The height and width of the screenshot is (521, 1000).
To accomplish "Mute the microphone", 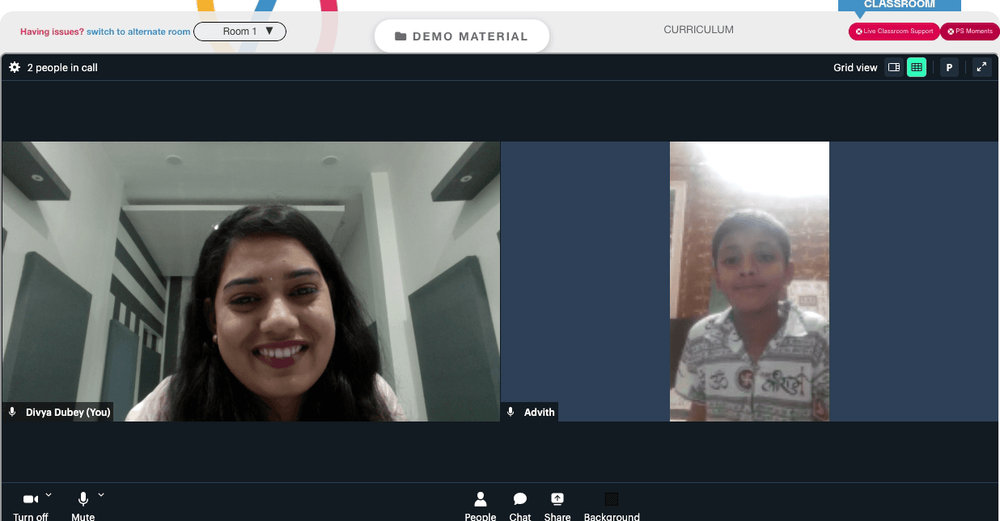I will 83,506.
